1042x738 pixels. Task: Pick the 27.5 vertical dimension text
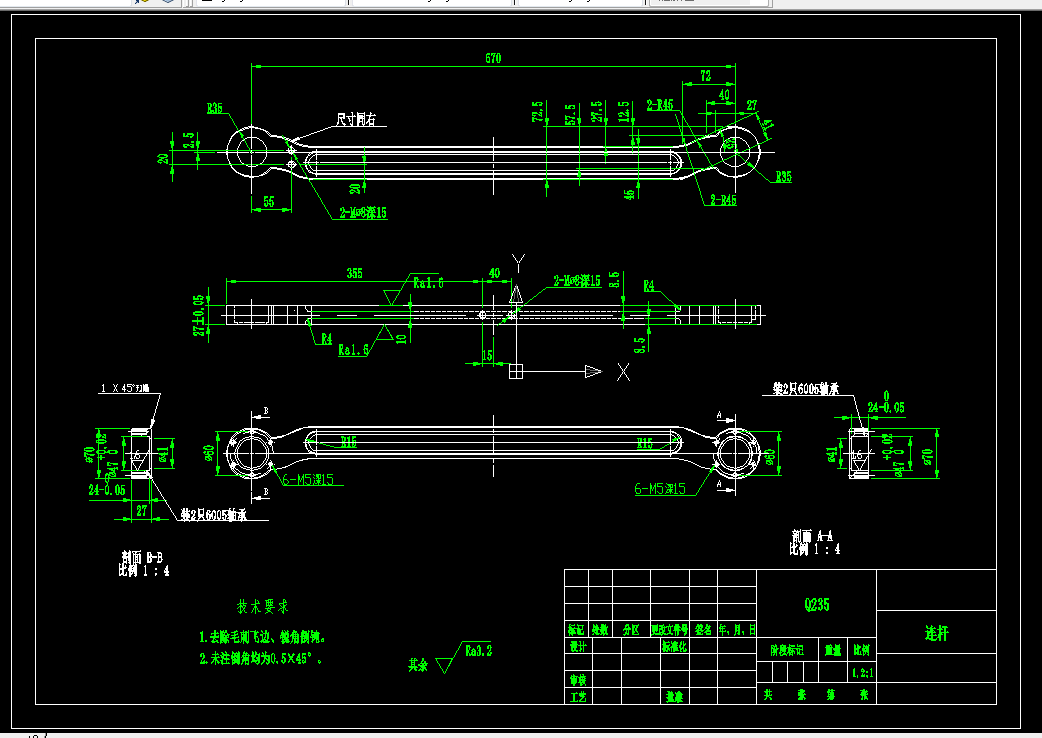tap(597, 111)
